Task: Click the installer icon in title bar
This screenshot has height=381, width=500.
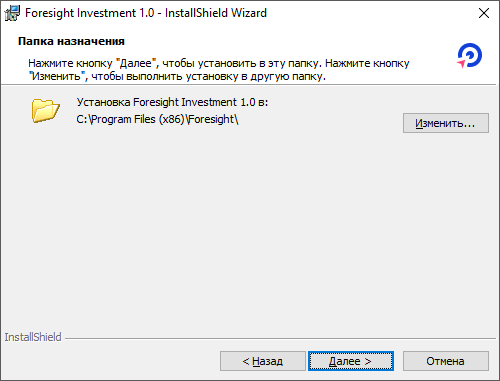Action: [12, 13]
